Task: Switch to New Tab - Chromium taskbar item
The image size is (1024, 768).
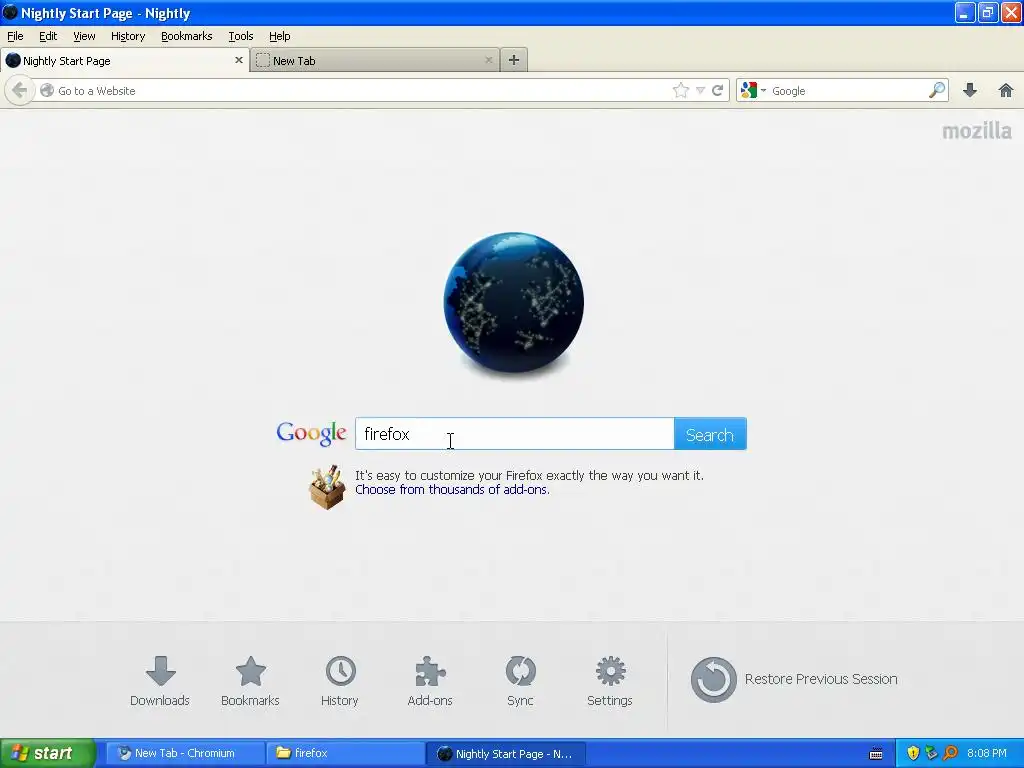Action: [x=185, y=753]
